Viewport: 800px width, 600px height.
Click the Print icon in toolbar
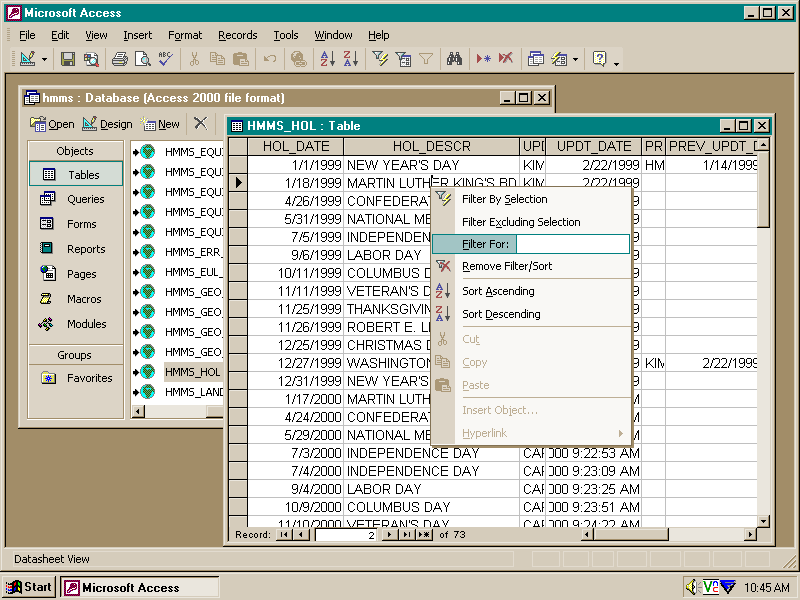point(119,59)
